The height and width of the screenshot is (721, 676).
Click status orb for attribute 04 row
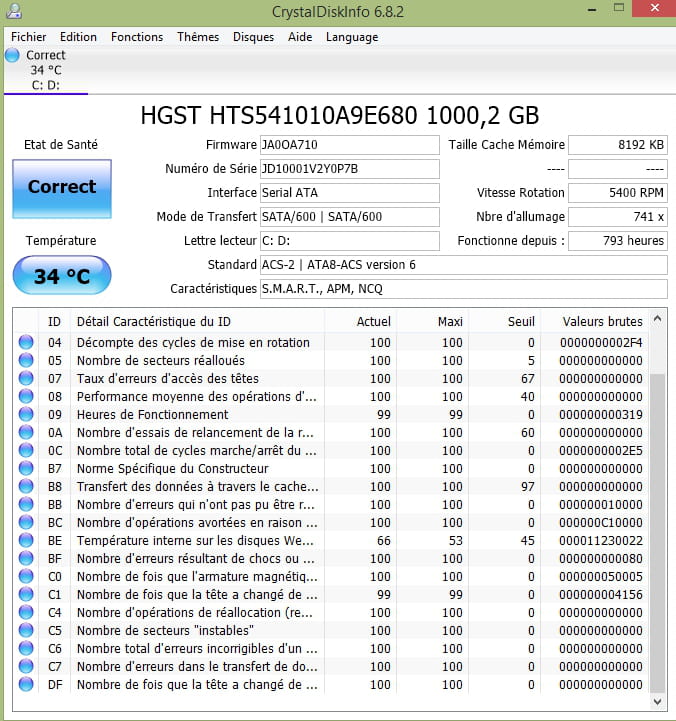[x=26, y=343]
